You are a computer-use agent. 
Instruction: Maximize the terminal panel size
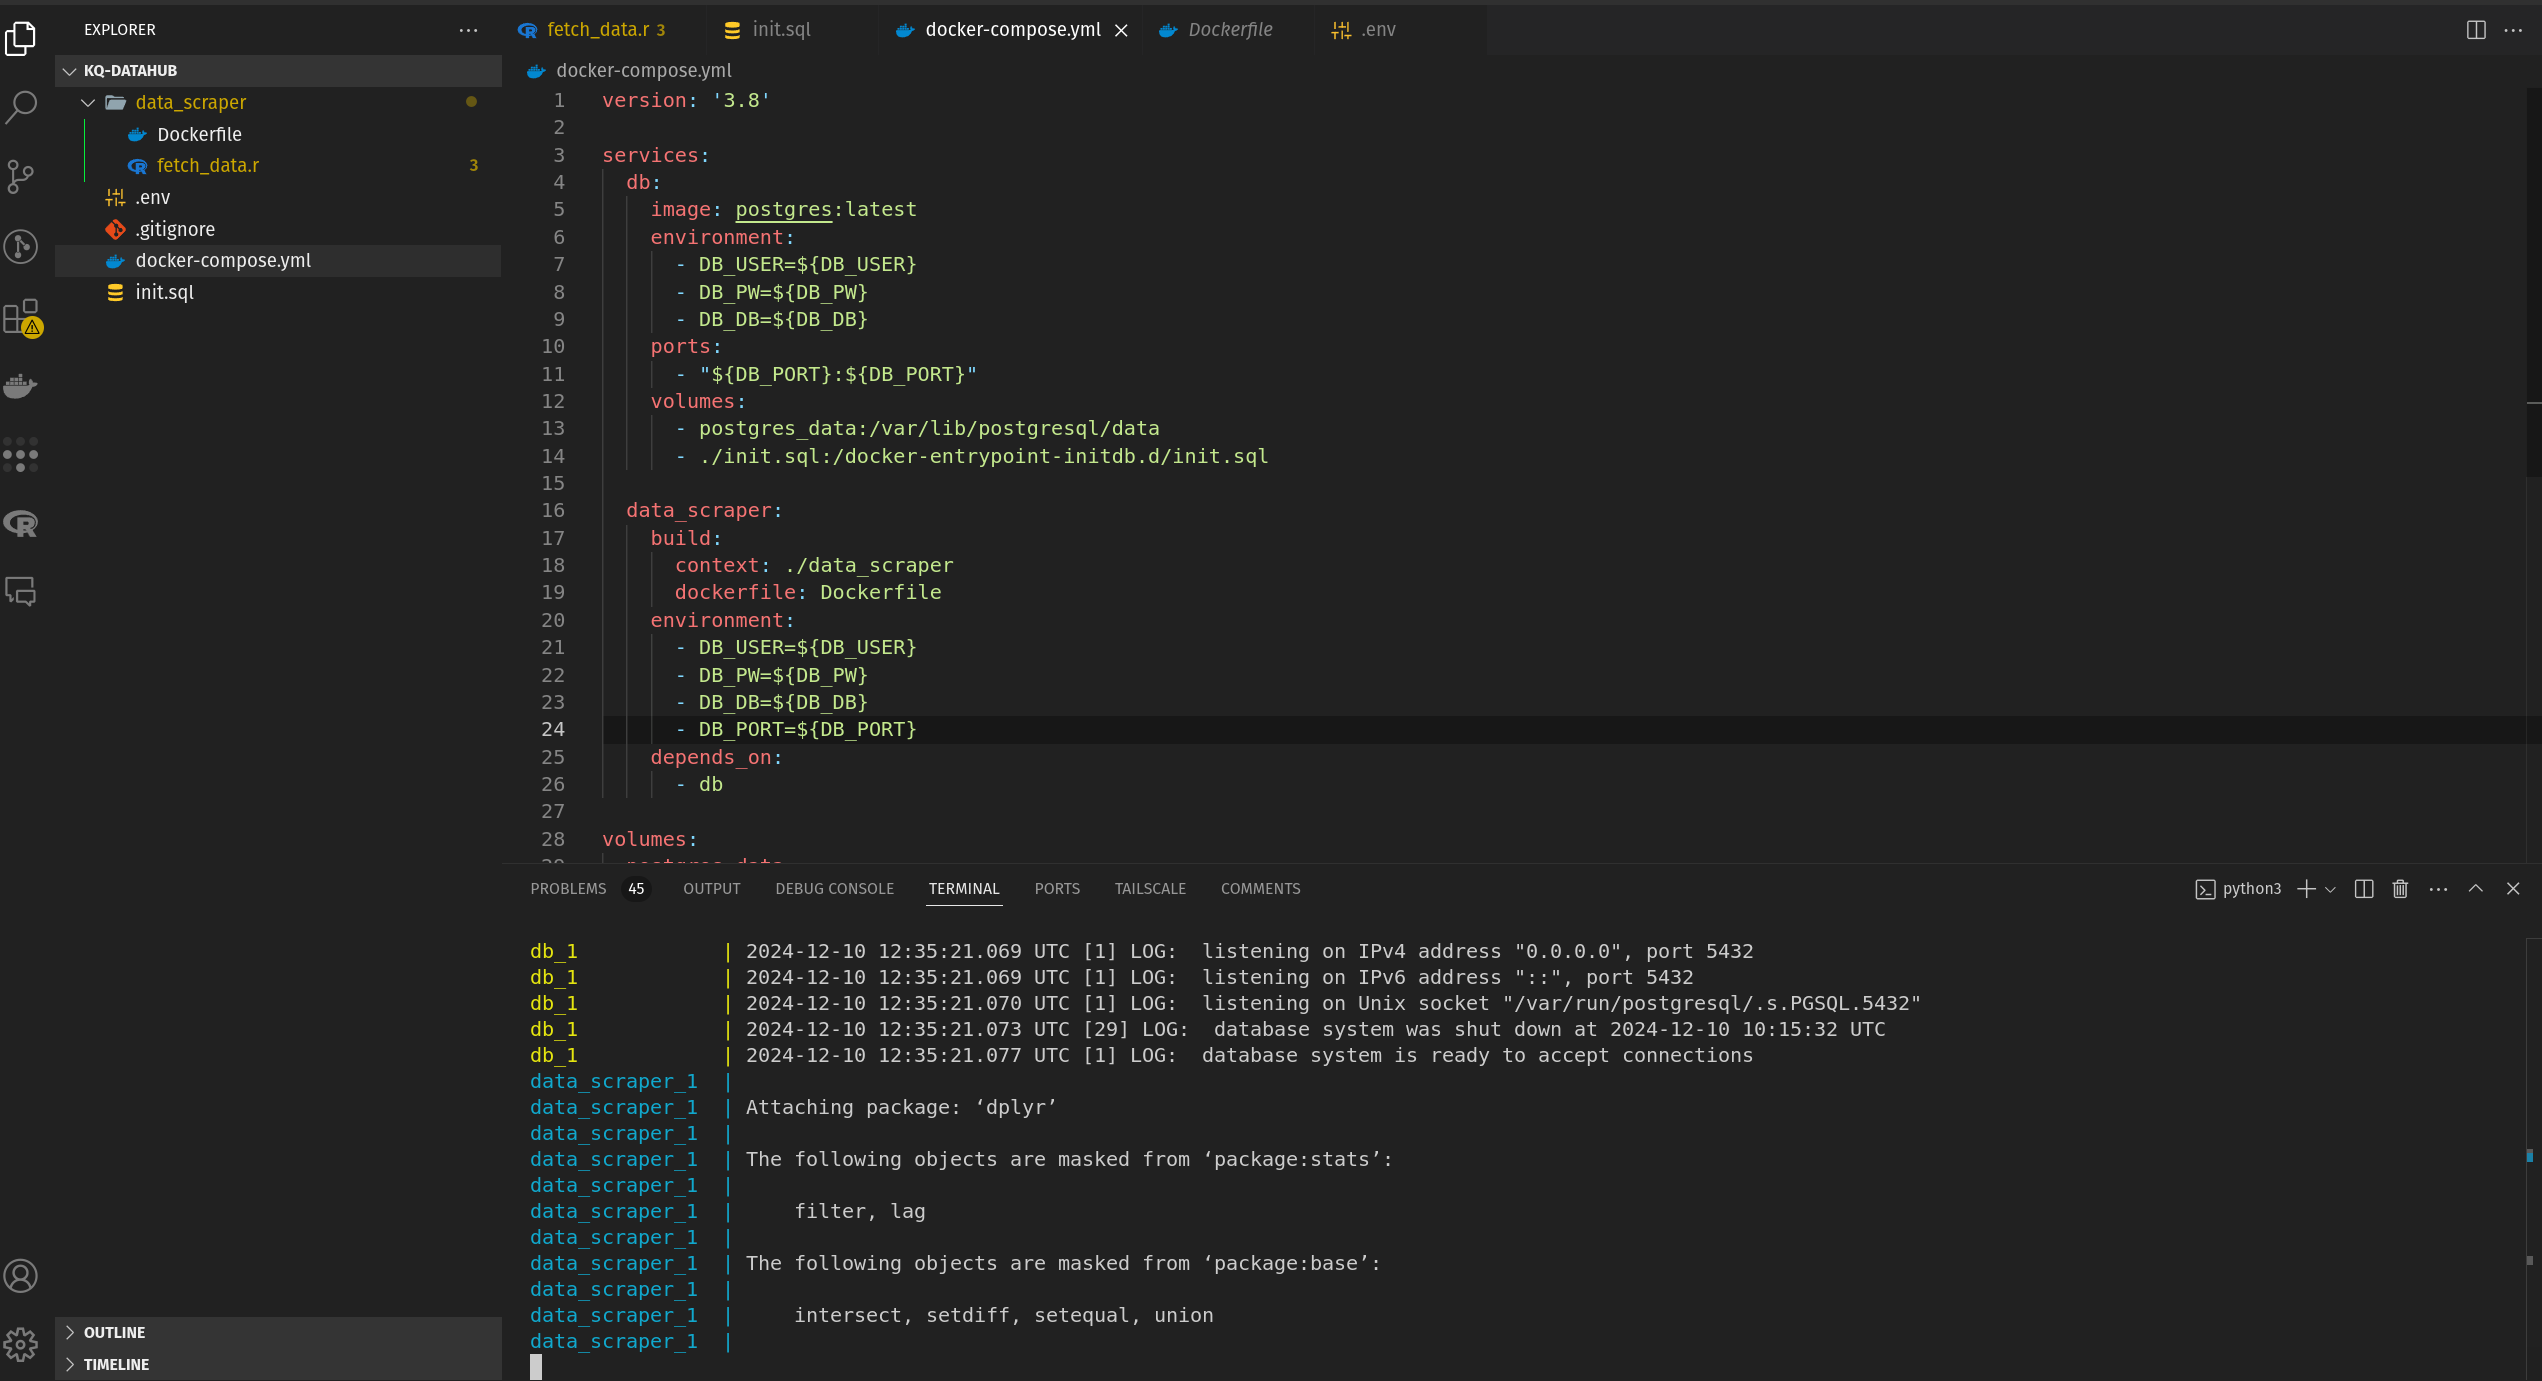coord(2476,889)
